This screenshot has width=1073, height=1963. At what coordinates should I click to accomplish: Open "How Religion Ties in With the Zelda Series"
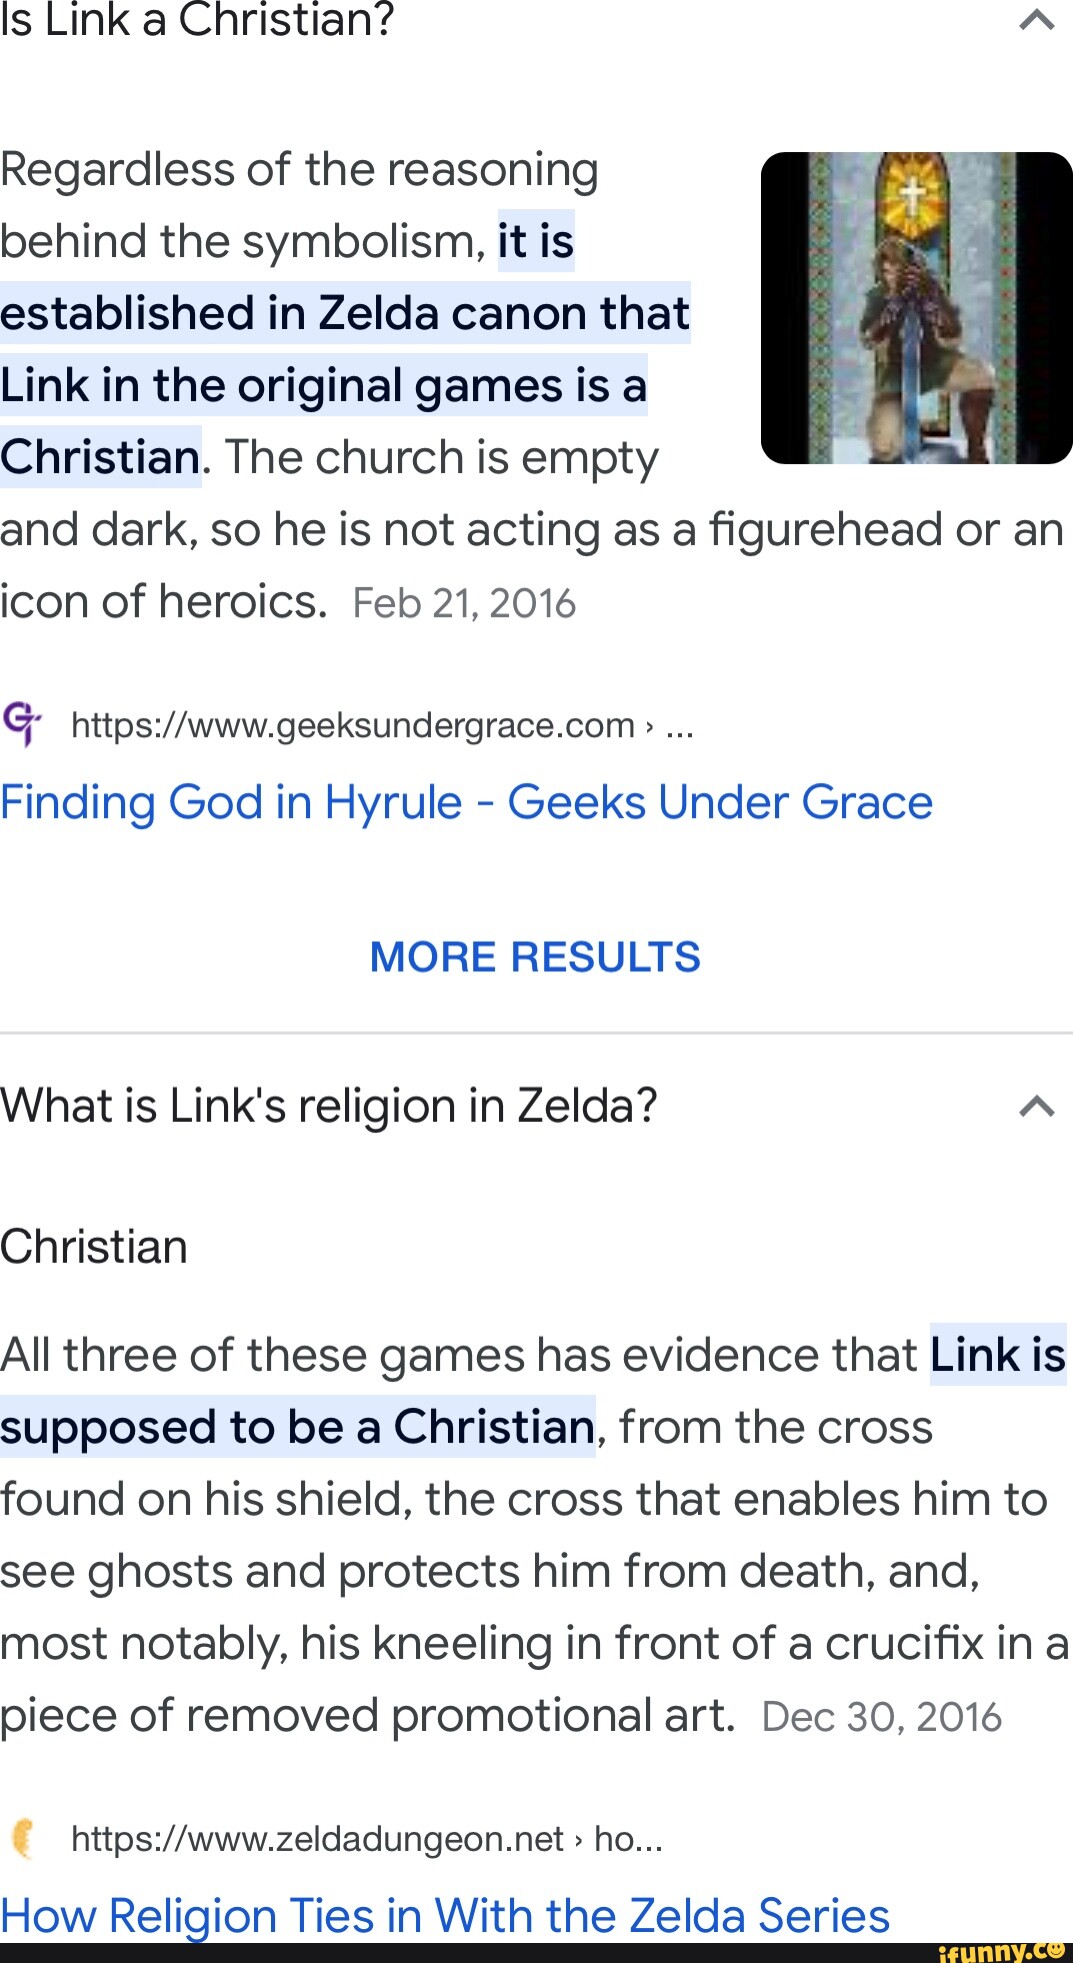click(445, 1915)
